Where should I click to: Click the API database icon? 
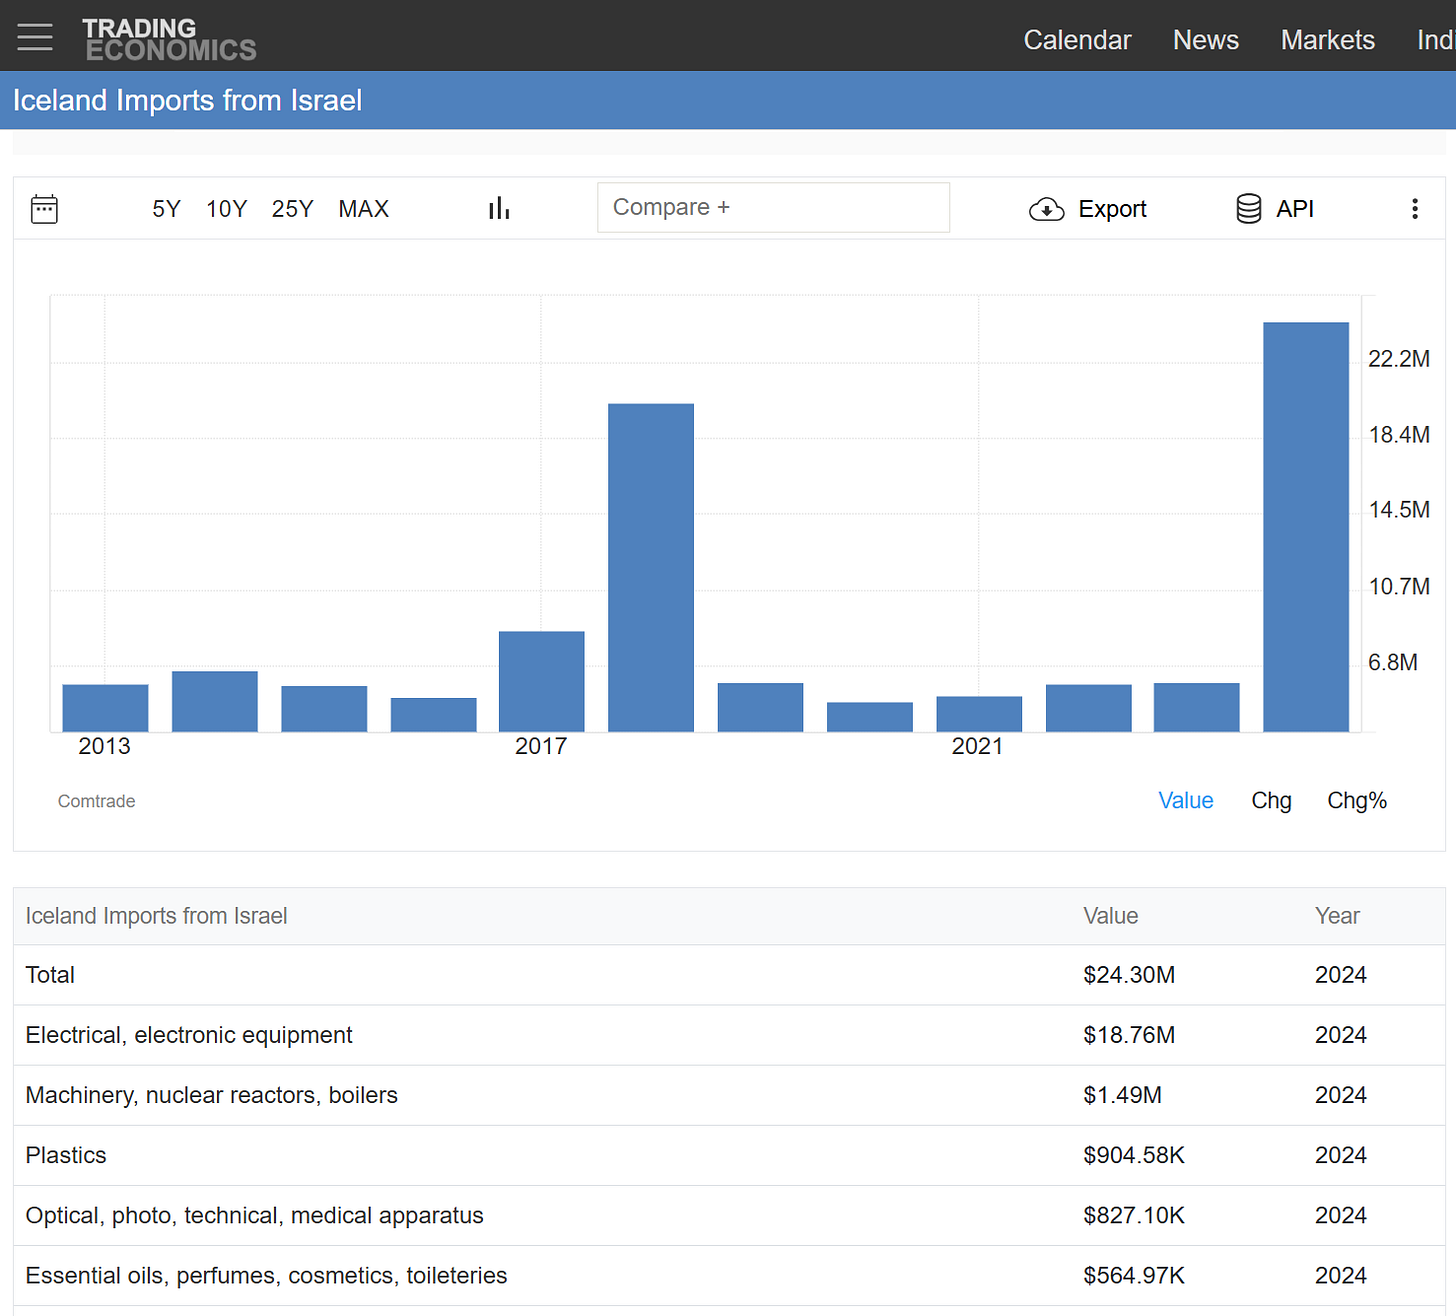coord(1249,209)
